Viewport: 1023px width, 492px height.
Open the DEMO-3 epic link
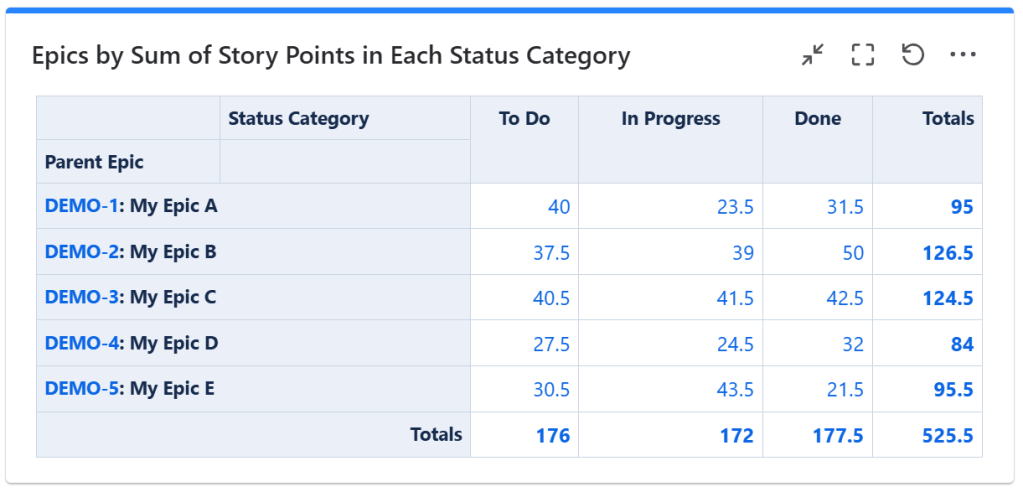point(79,297)
